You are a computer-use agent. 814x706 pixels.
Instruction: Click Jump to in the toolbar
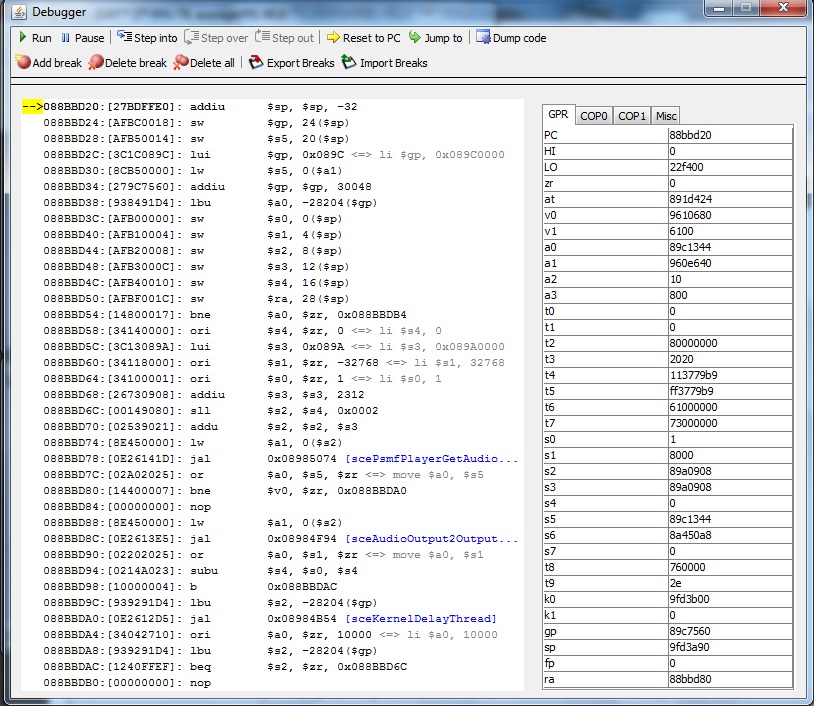click(x=435, y=38)
